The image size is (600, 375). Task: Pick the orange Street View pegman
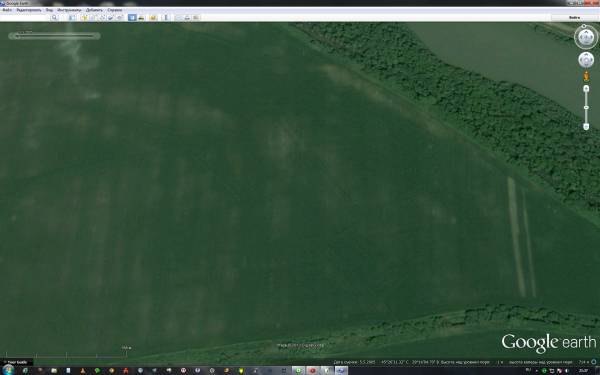(x=586, y=77)
